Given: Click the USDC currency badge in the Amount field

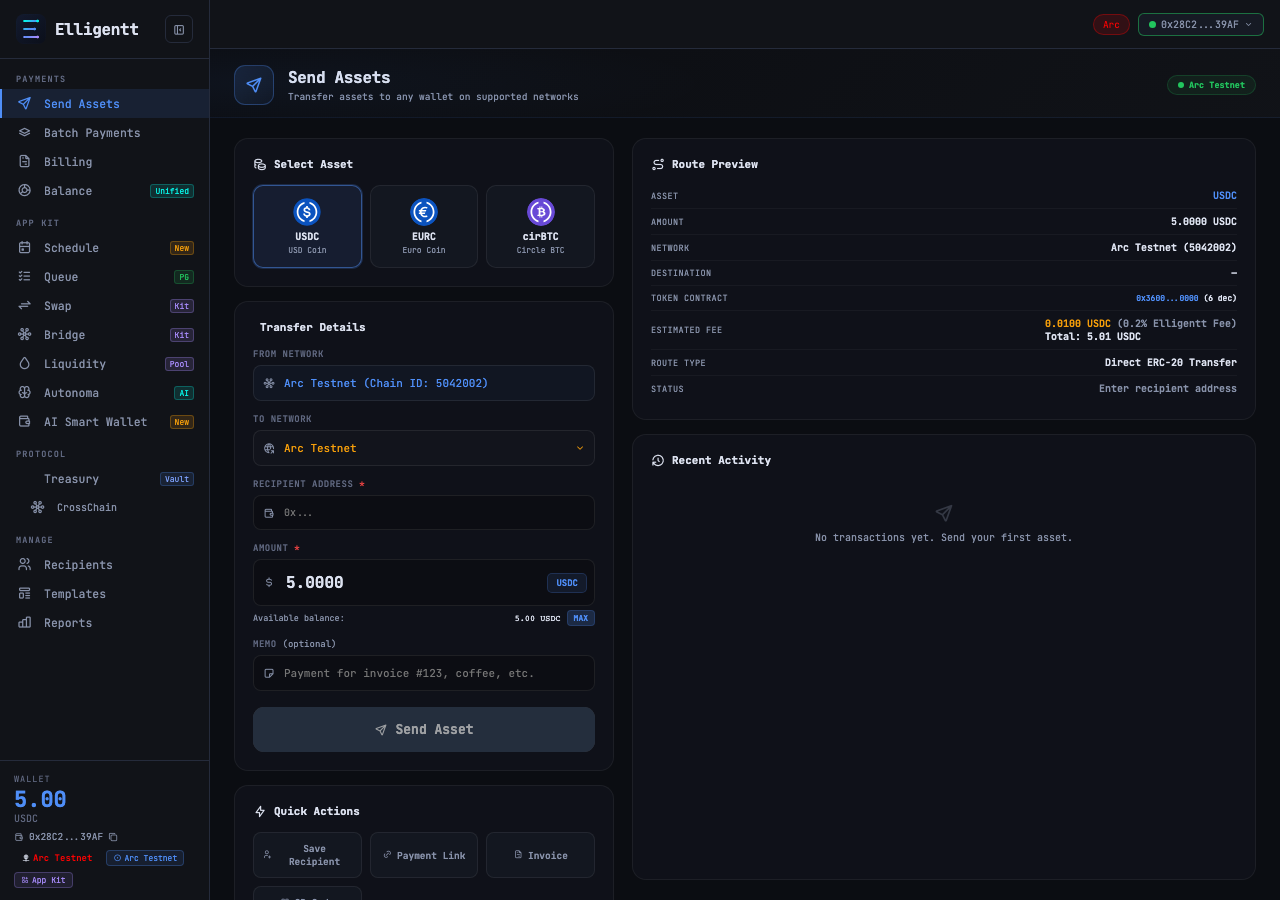Looking at the screenshot, I should 567,583.
